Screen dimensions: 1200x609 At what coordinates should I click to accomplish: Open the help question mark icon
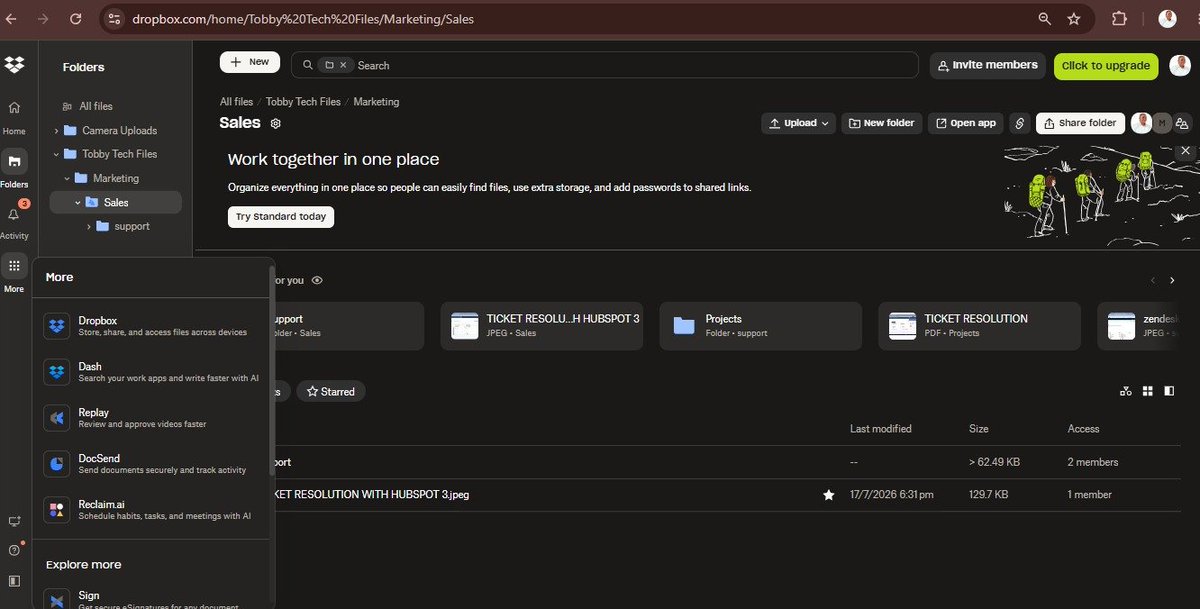(x=14, y=550)
